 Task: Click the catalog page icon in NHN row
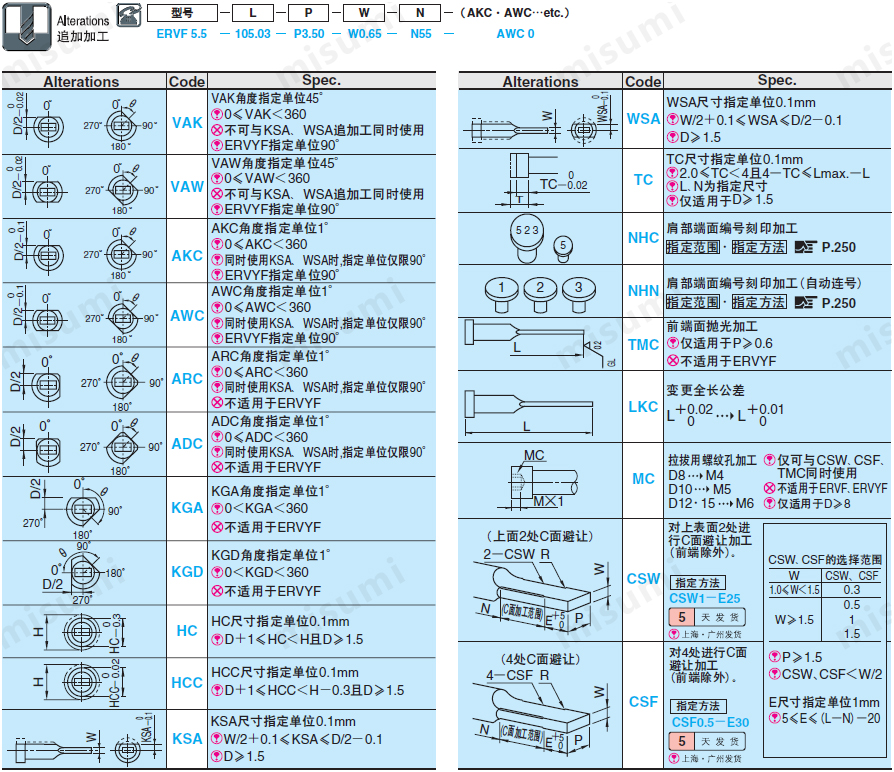[x=806, y=302]
